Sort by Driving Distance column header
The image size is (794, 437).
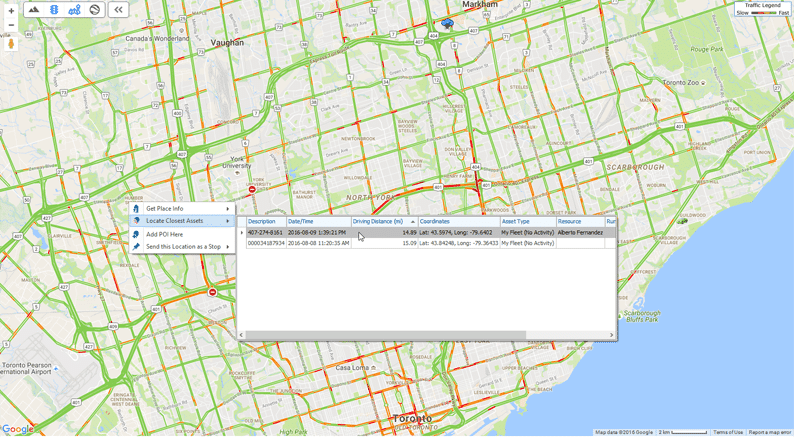pyautogui.click(x=378, y=222)
